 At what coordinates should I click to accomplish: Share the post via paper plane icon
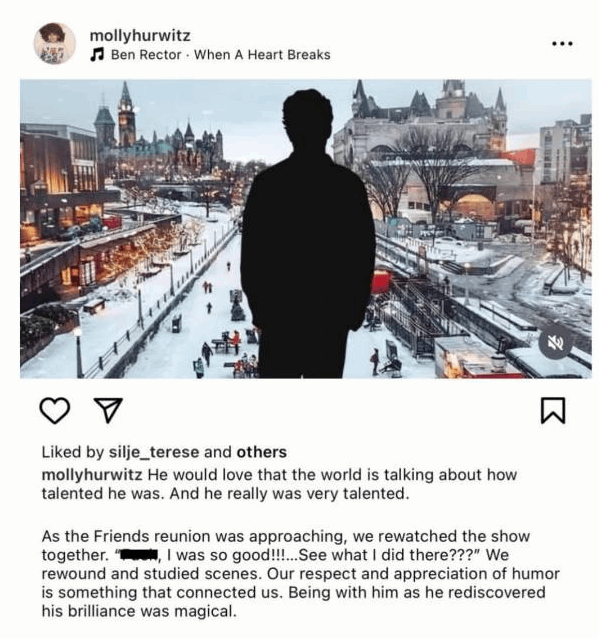click(x=108, y=410)
